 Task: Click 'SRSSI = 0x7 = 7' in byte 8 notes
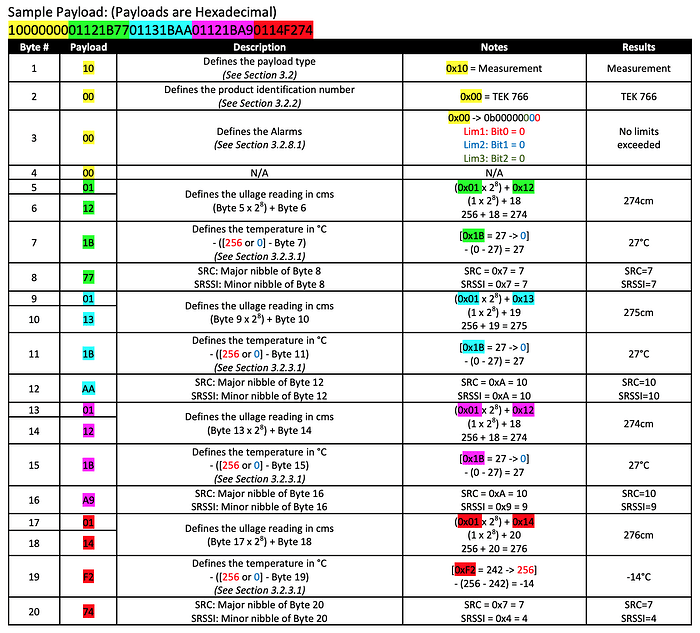tap(494, 284)
